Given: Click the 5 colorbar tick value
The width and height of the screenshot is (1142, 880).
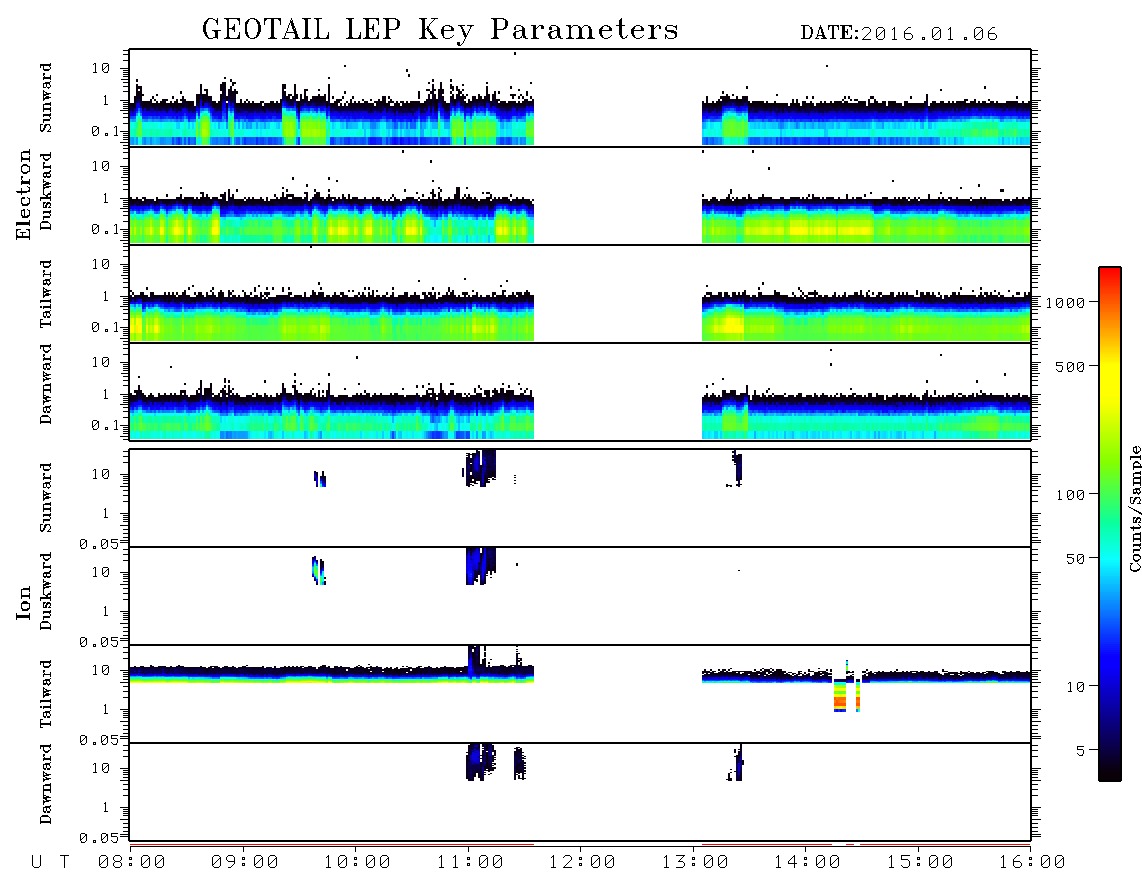Looking at the screenshot, I should [x=1081, y=750].
